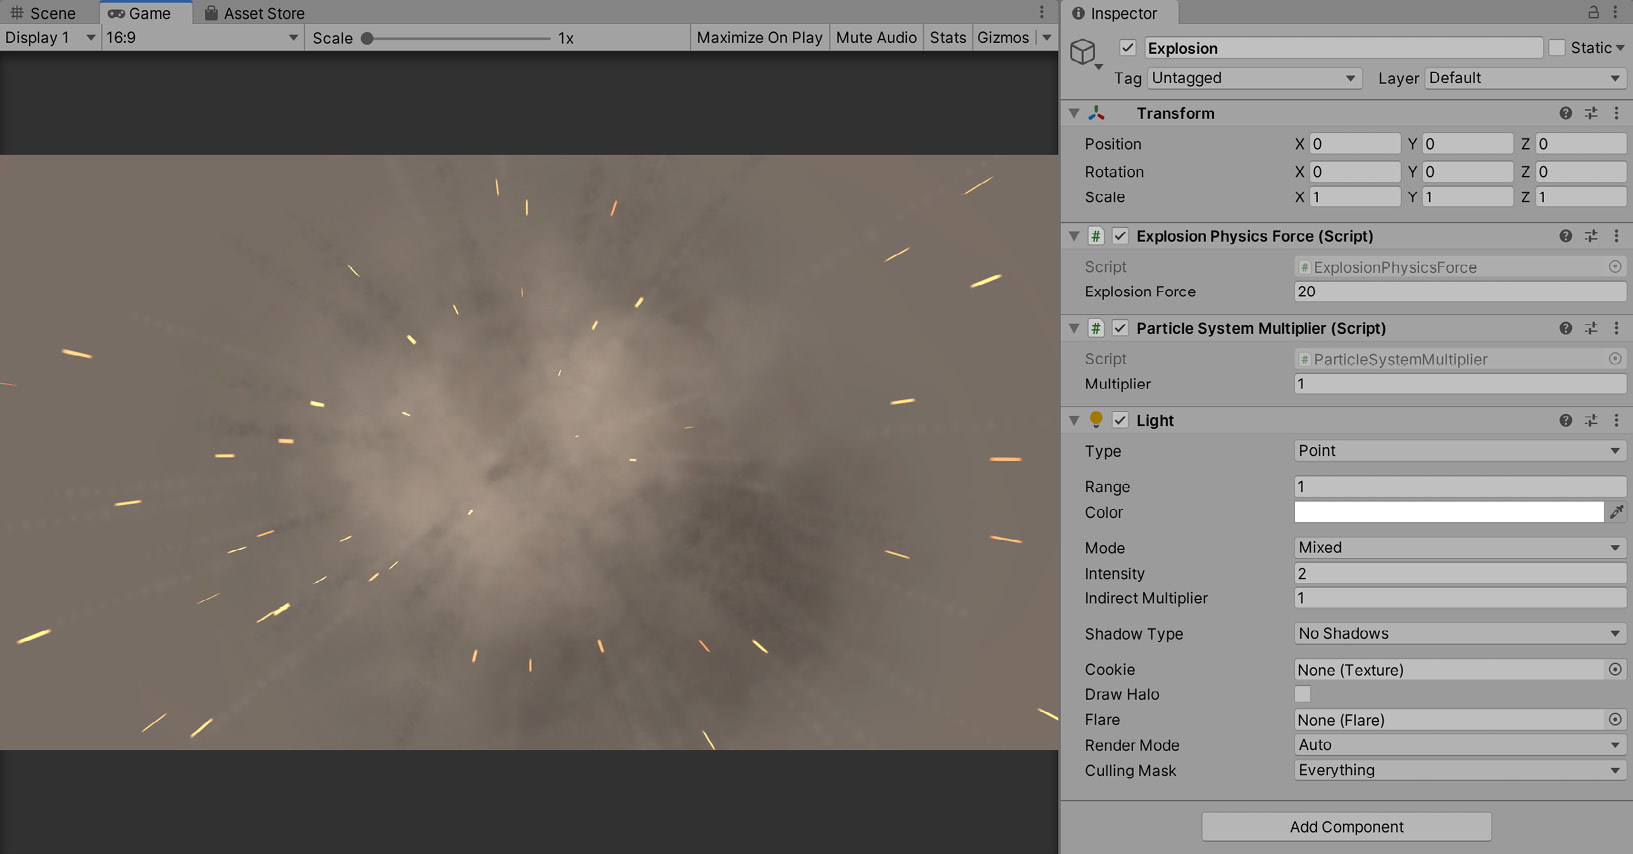Open Light Type Point dropdown
The image size is (1633, 854).
pos(1460,451)
